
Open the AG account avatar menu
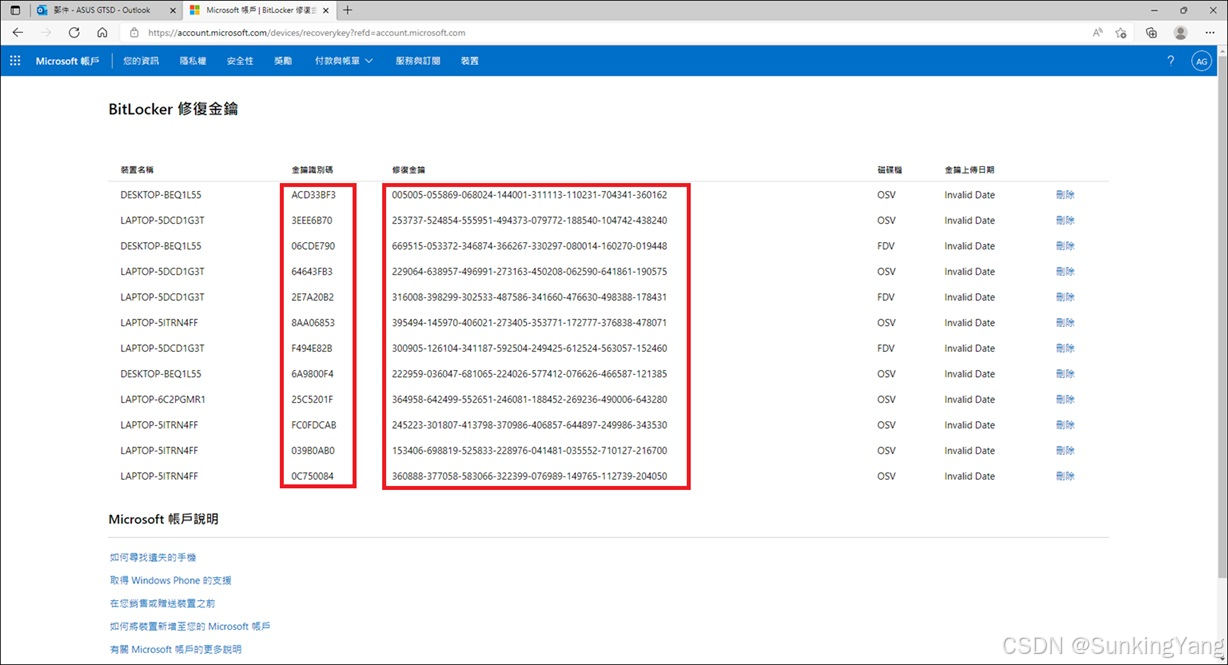point(1201,61)
